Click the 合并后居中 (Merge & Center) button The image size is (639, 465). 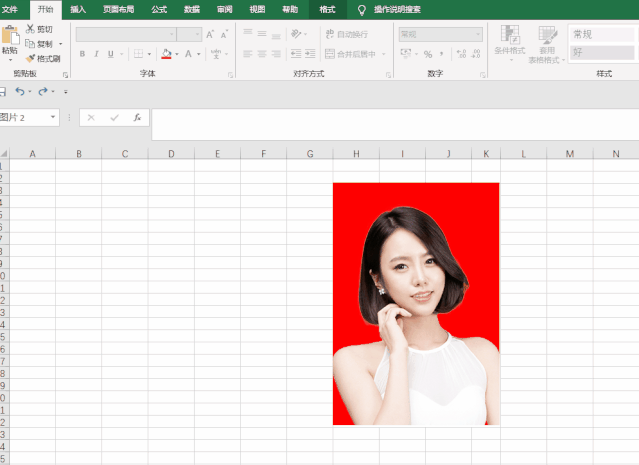point(350,54)
